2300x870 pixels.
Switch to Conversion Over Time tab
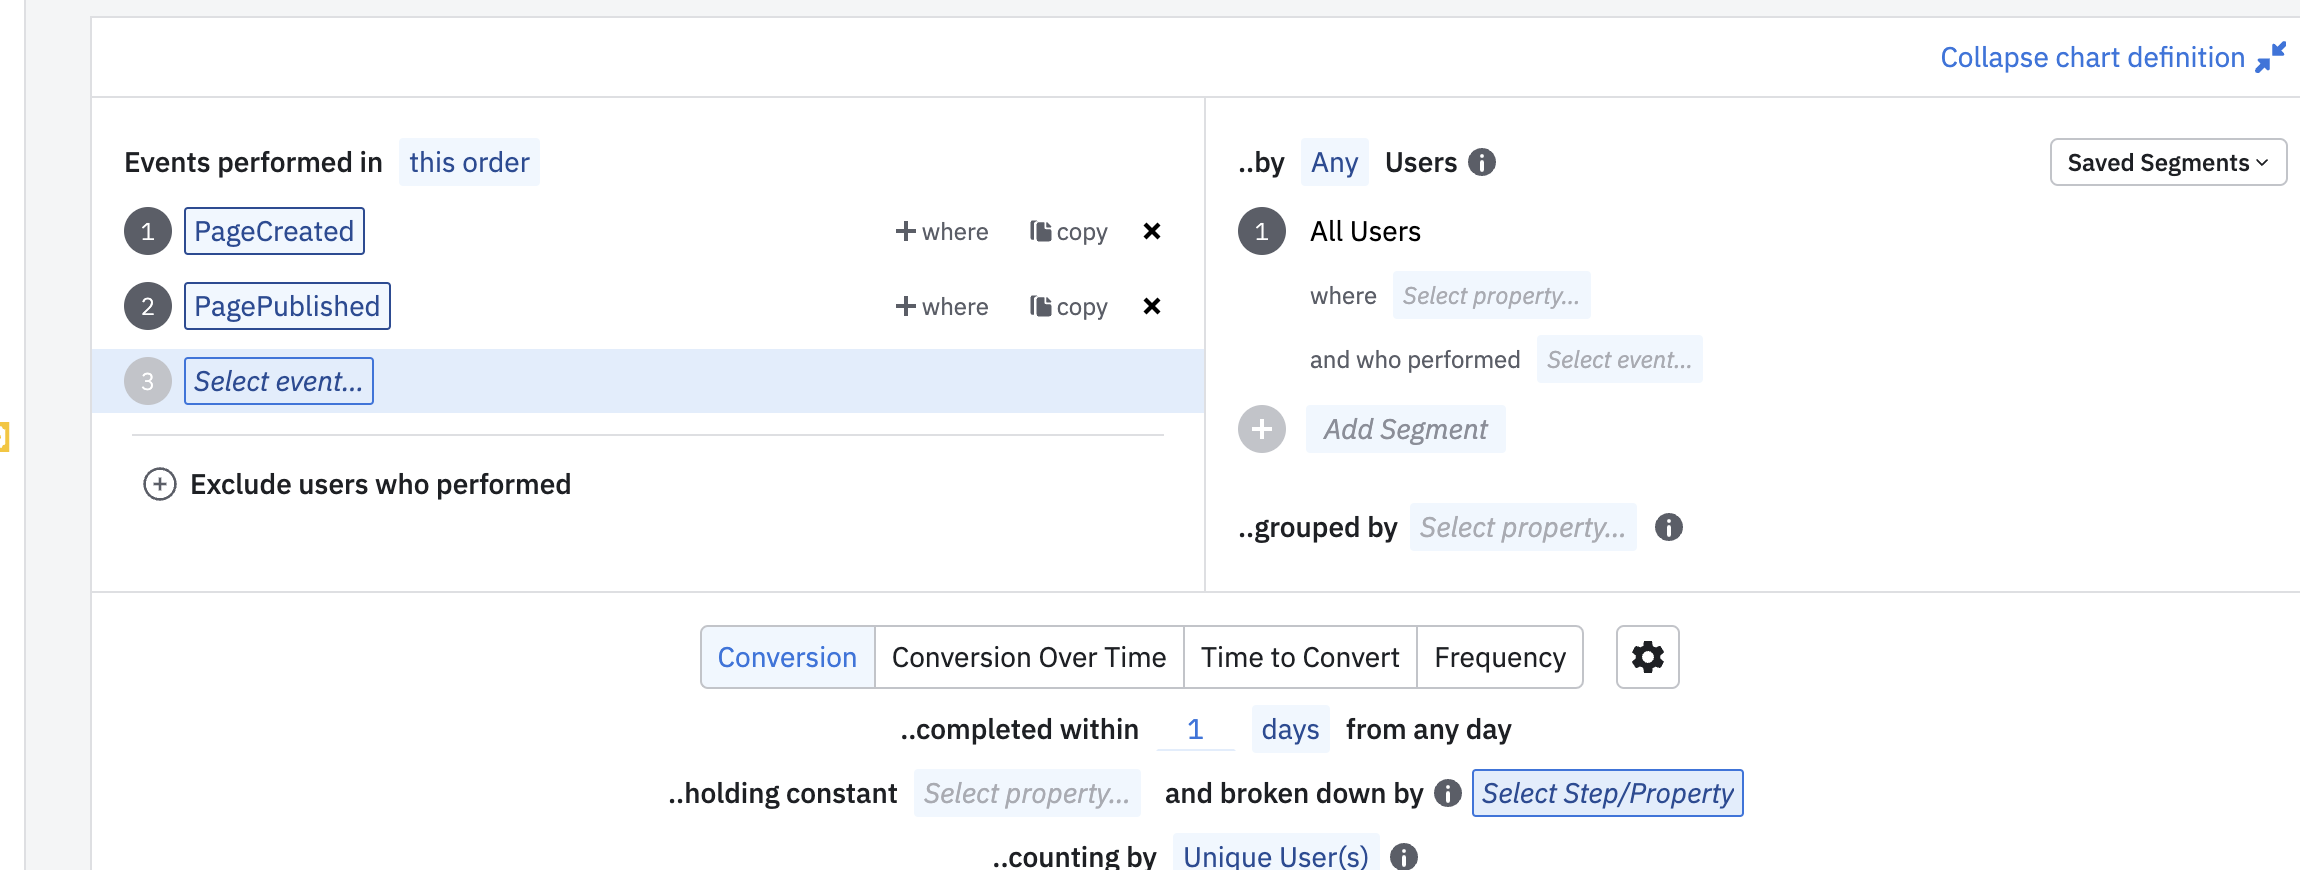[x=1029, y=657]
